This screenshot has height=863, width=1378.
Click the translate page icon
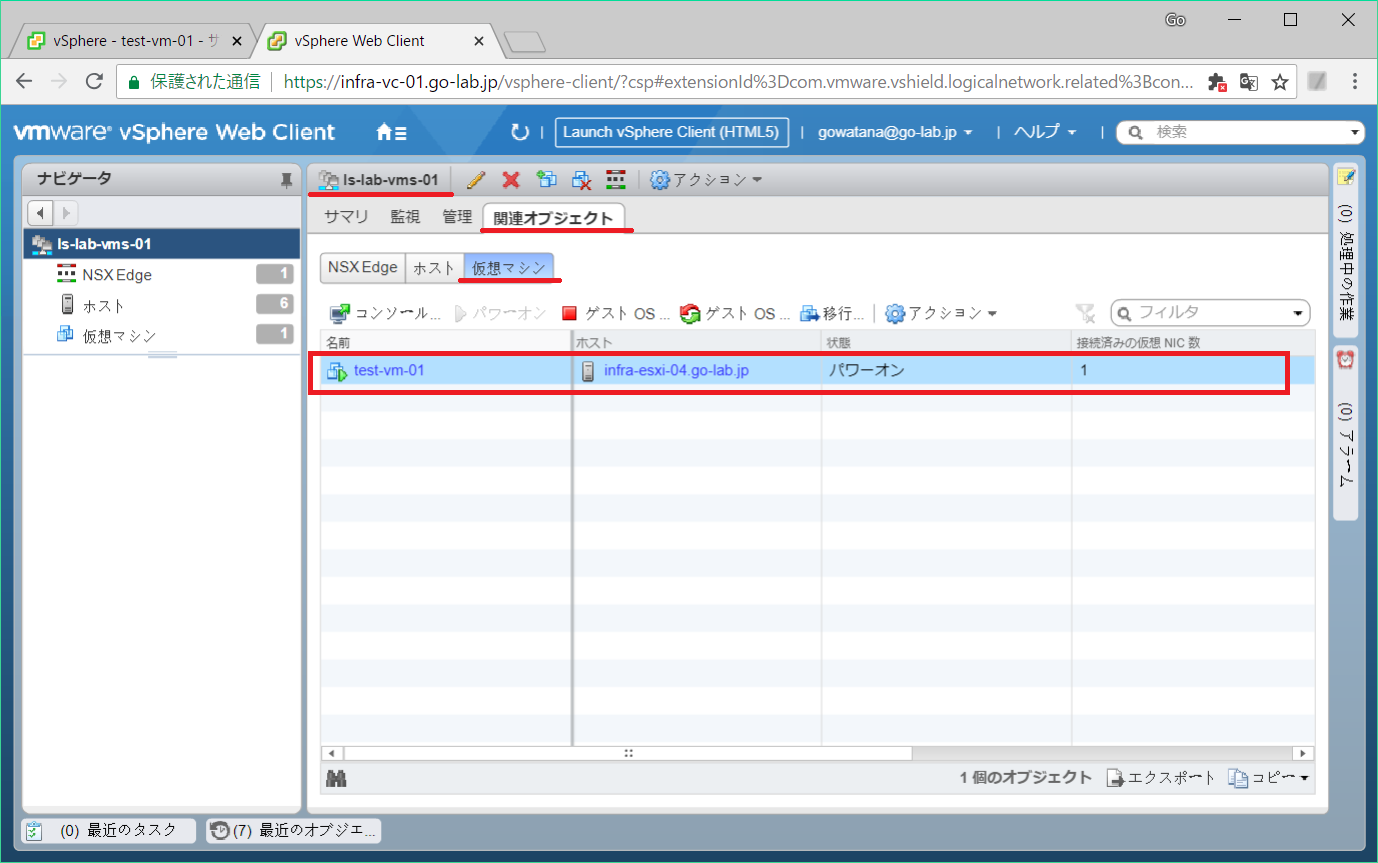[1248, 82]
